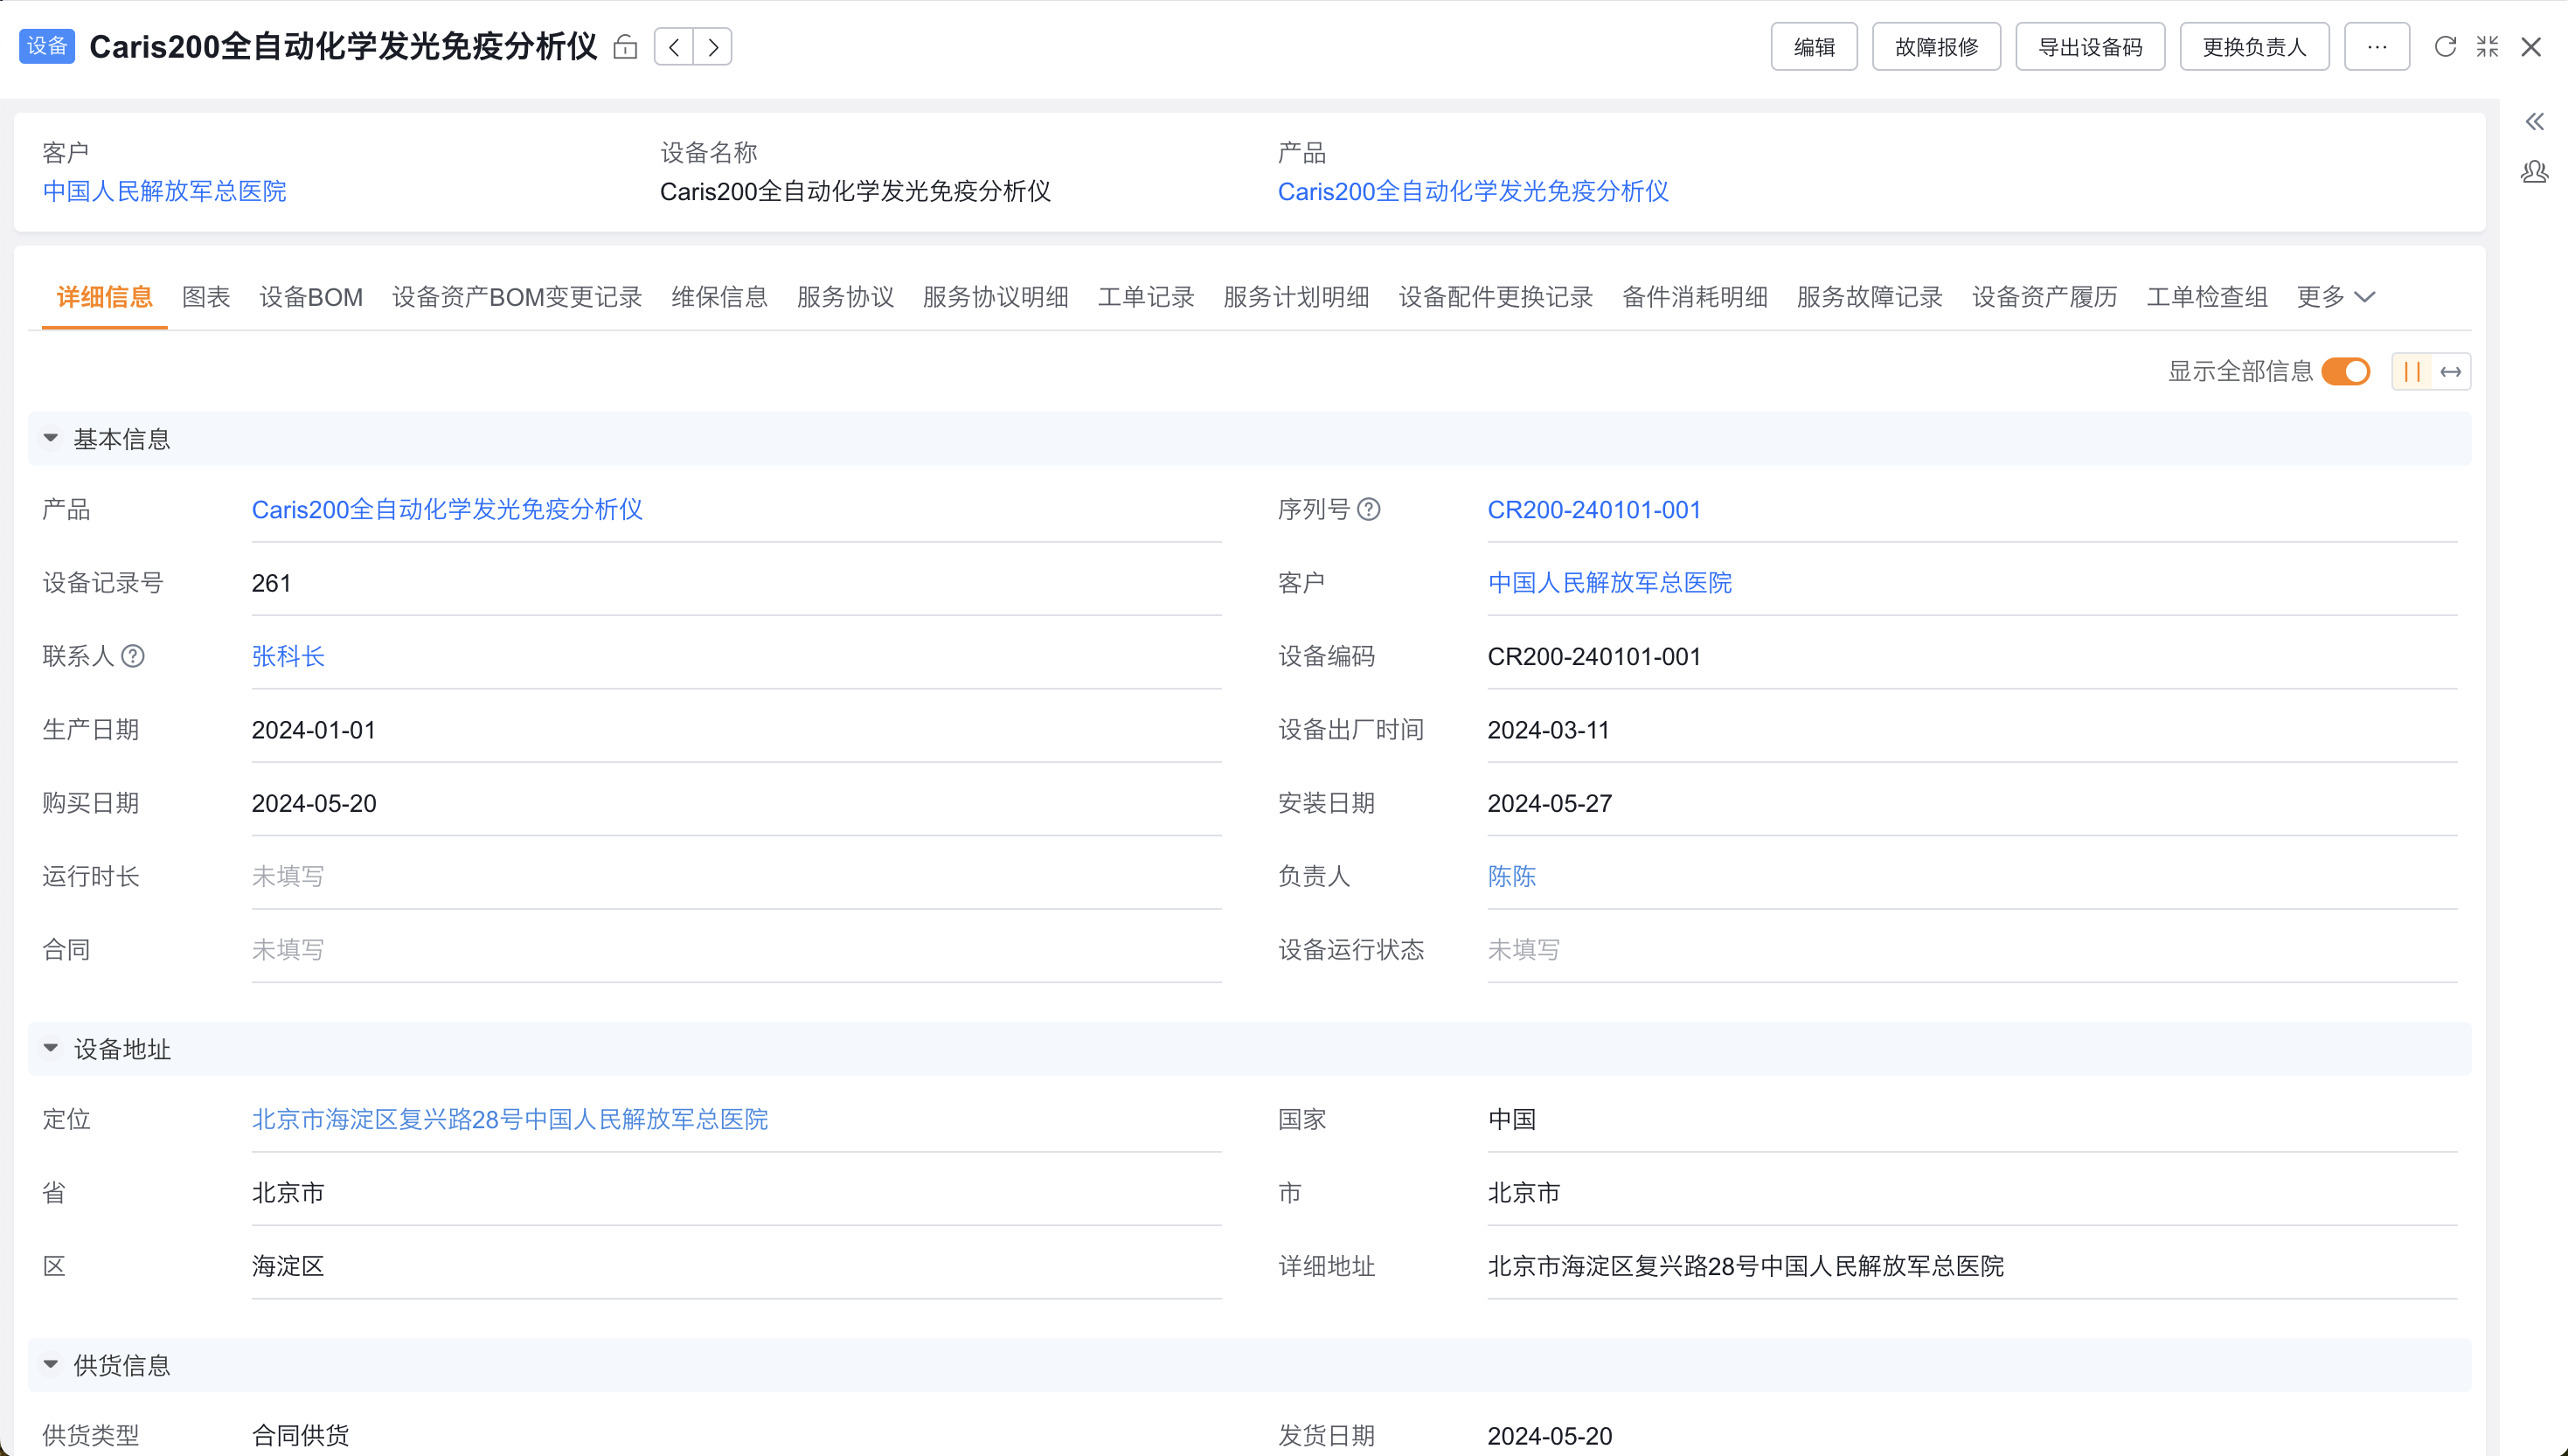Open serial number CR200-240101-001 link
2568x1456 pixels.
[x=1594, y=510]
